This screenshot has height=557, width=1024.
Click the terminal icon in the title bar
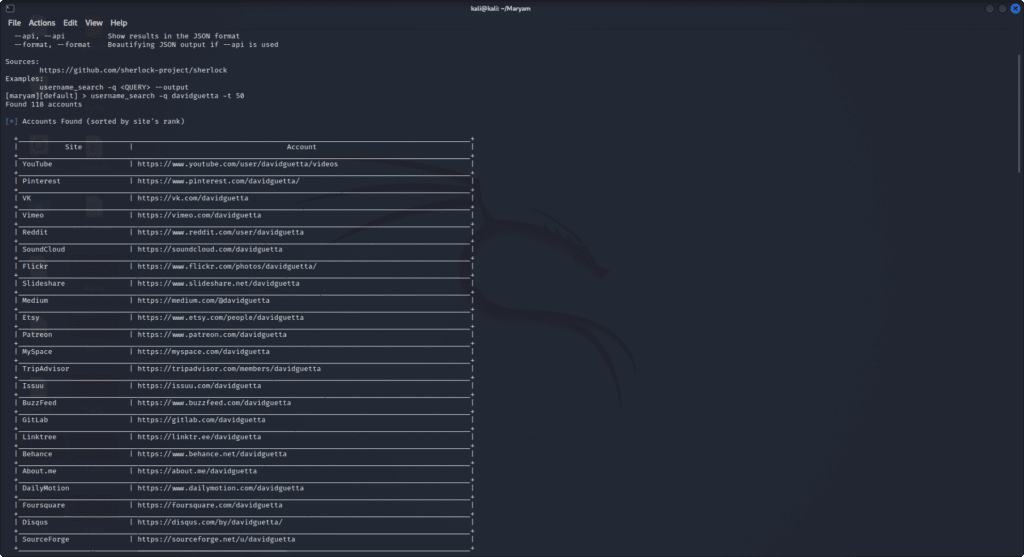pyautogui.click(x=9, y=8)
